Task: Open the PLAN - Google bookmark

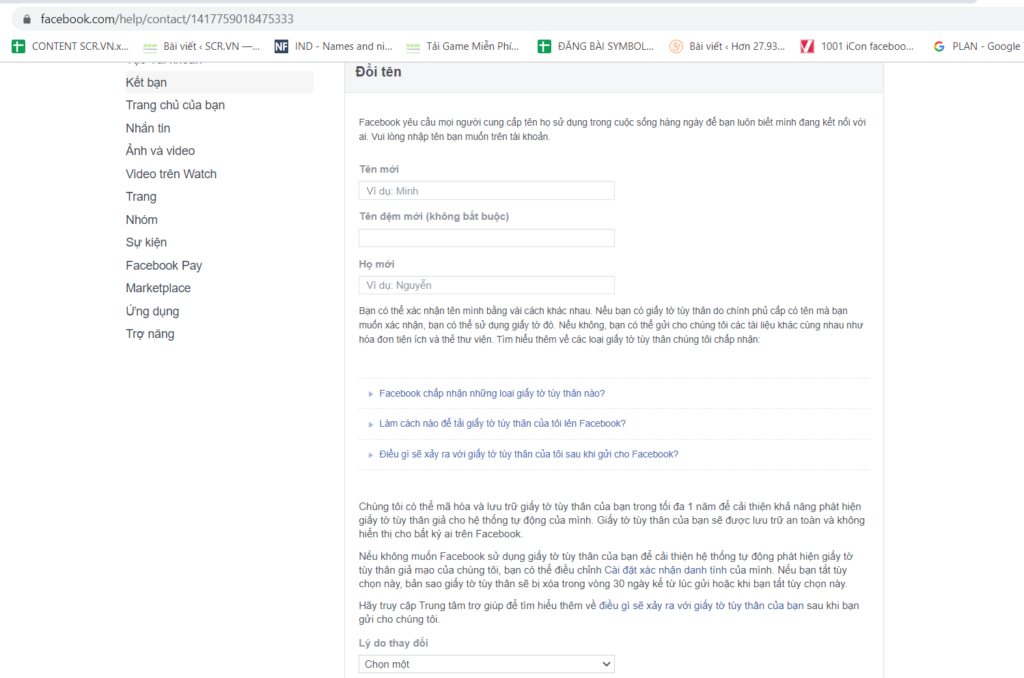Action: (976, 46)
